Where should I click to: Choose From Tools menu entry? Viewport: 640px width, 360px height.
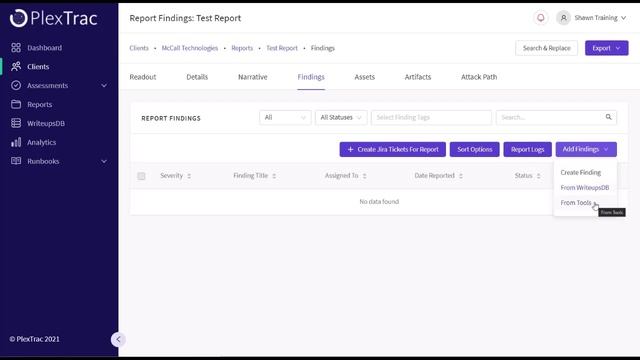tap(576, 203)
